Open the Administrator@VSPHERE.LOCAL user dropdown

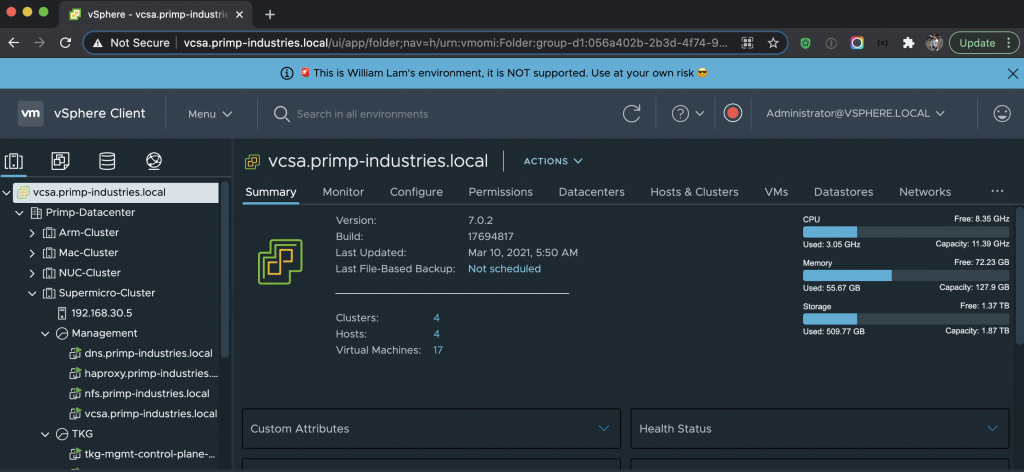pyautogui.click(x=855, y=114)
